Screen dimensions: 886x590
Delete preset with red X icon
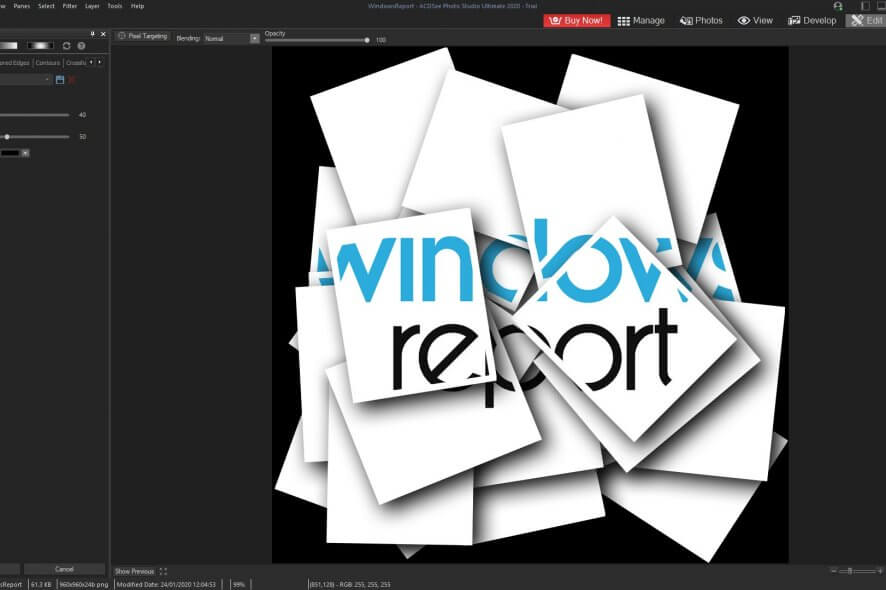(72, 80)
